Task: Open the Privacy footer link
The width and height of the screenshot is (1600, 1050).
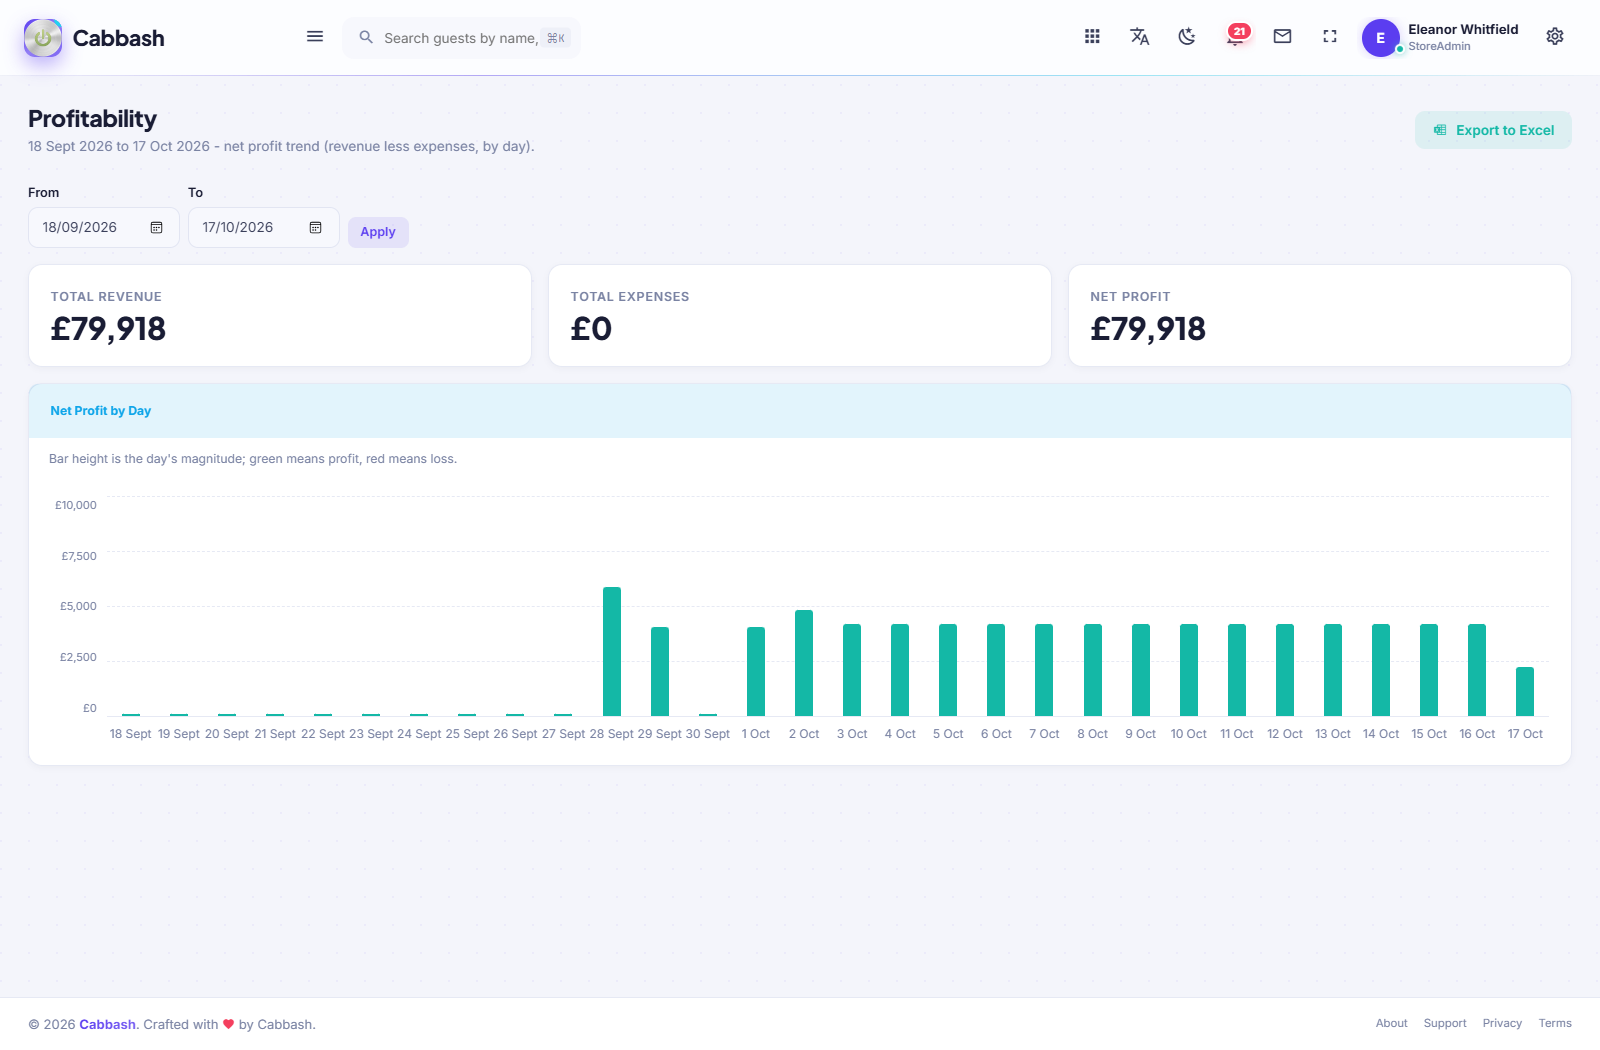Action: coord(1502,1023)
